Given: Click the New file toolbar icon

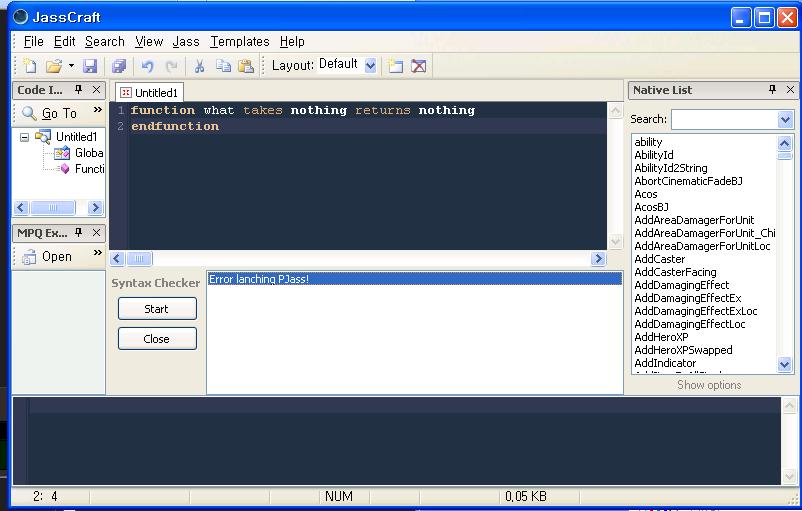Looking at the screenshot, I should point(30,66).
